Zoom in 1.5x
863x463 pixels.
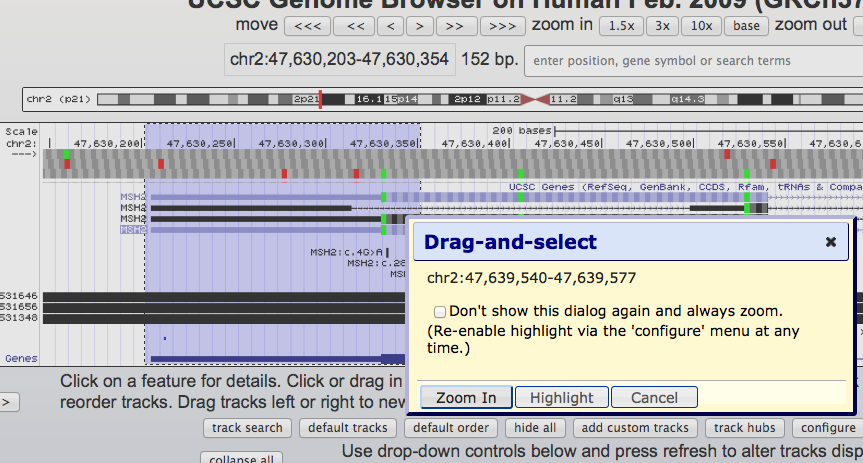pos(621,26)
